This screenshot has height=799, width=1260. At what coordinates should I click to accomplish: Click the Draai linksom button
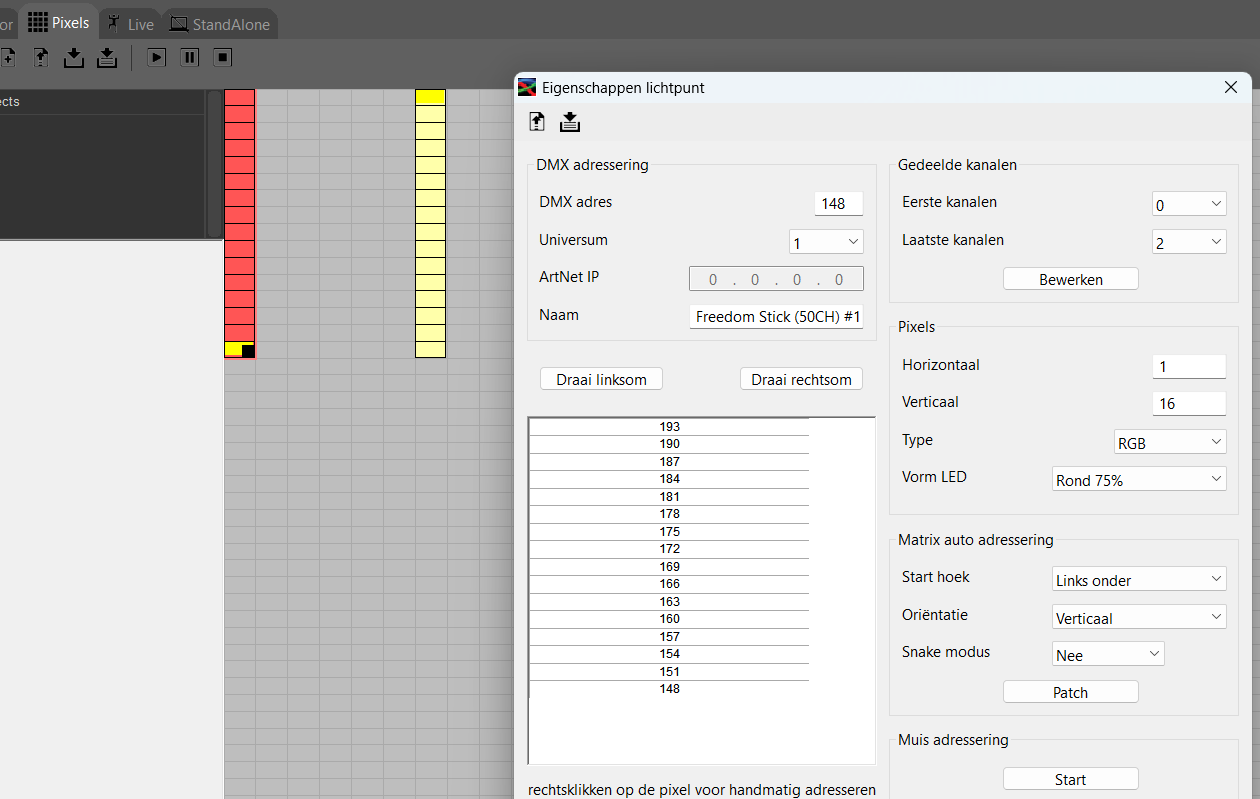pyautogui.click(x=601, y=379)
